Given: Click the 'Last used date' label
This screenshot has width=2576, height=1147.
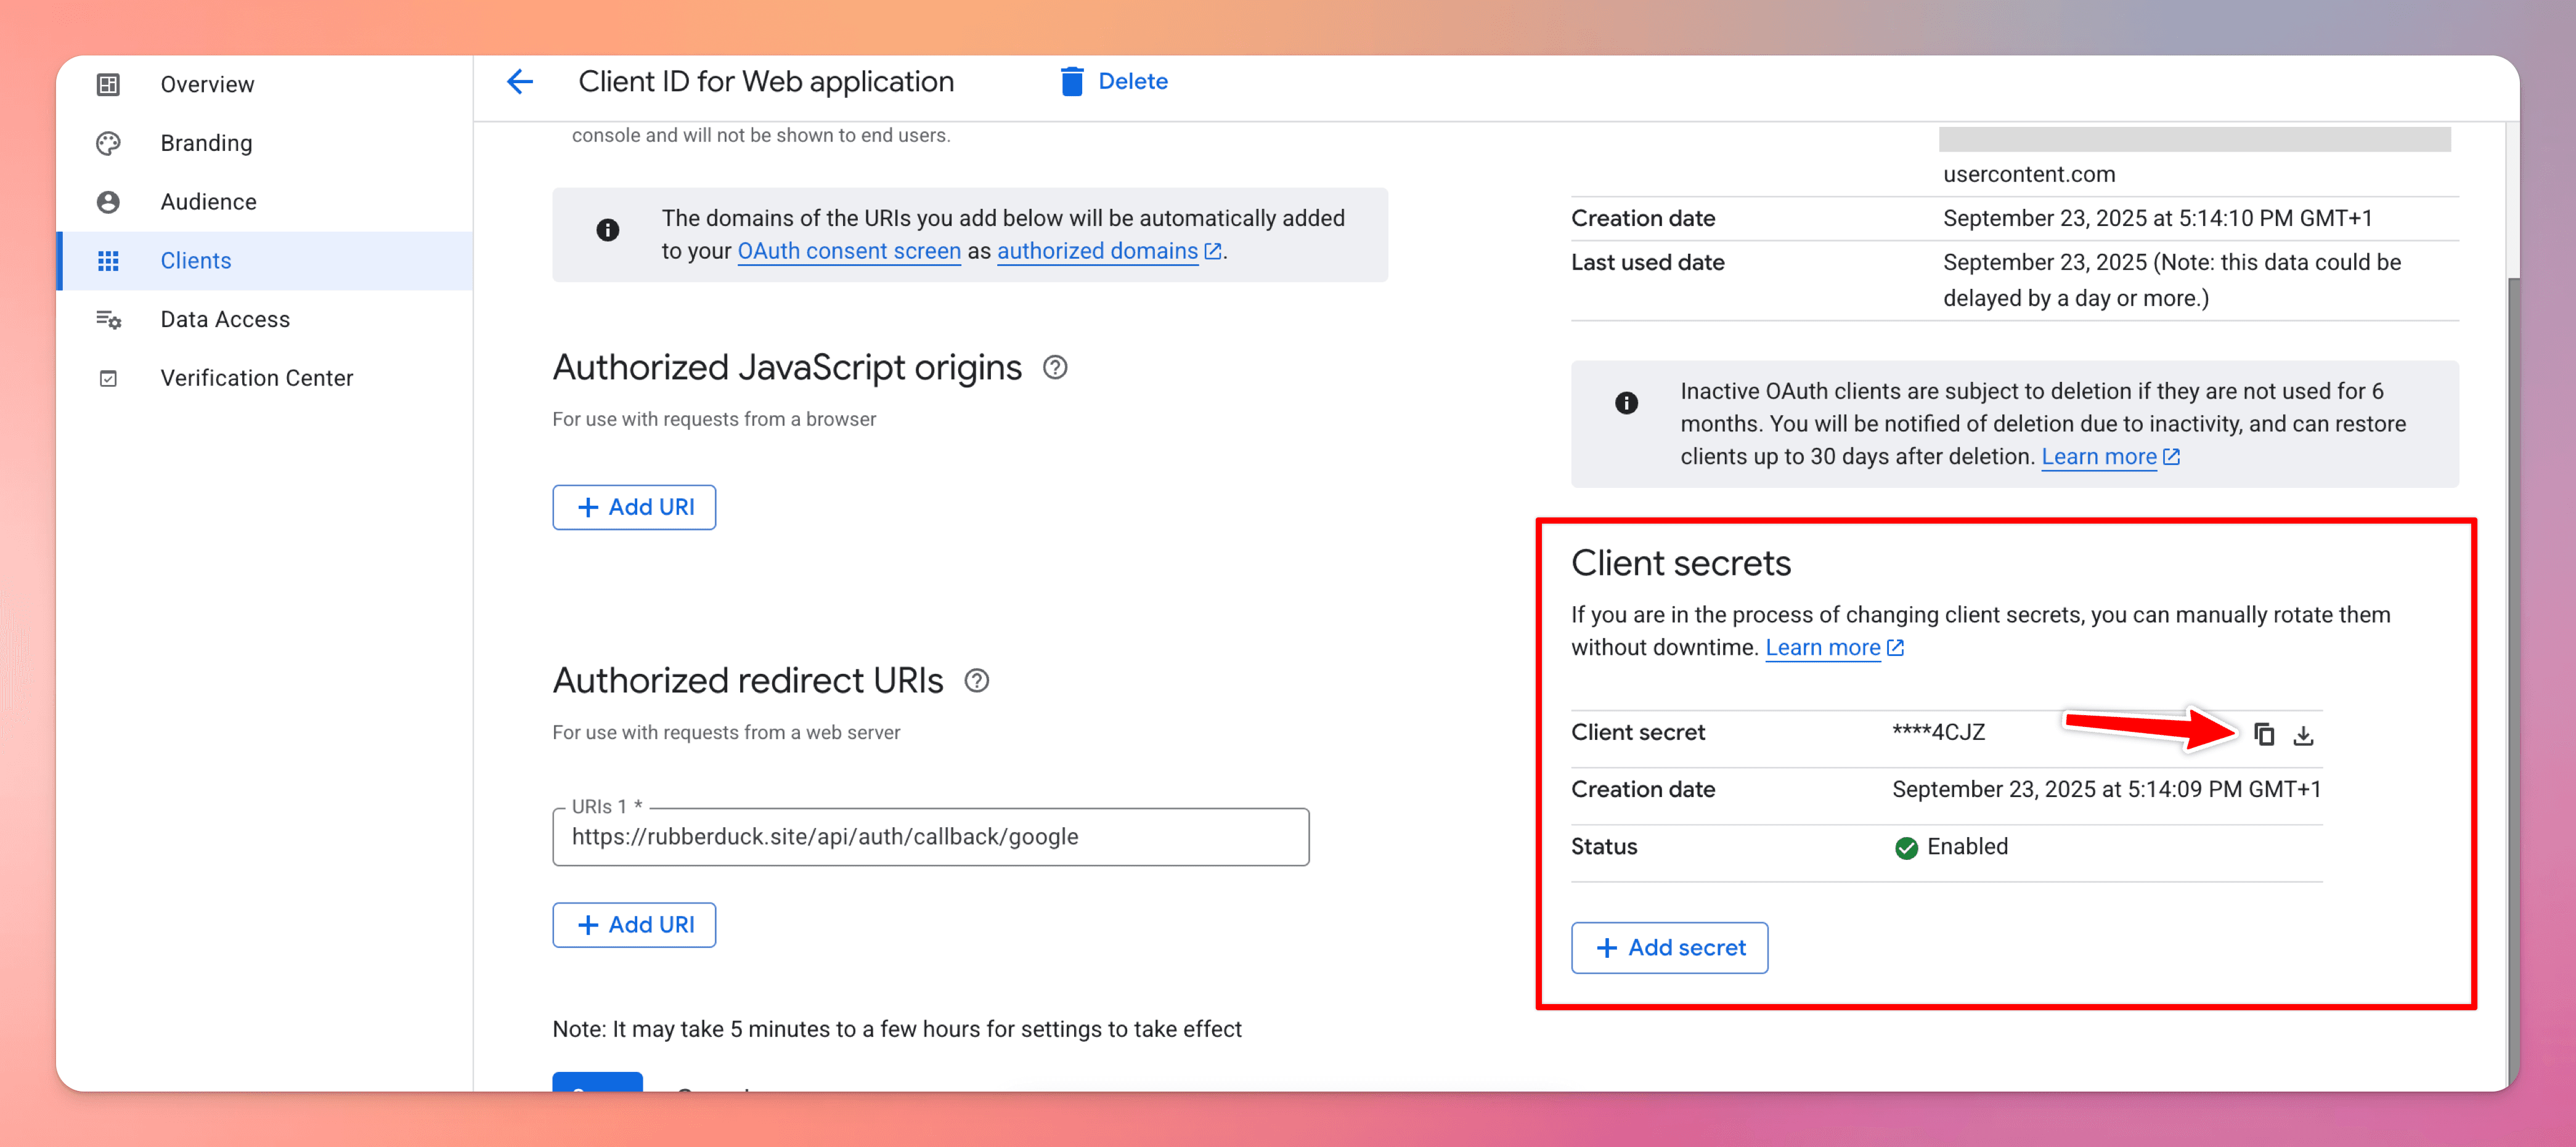Looking at the screenshot, I should click(x=1647, y=263).
